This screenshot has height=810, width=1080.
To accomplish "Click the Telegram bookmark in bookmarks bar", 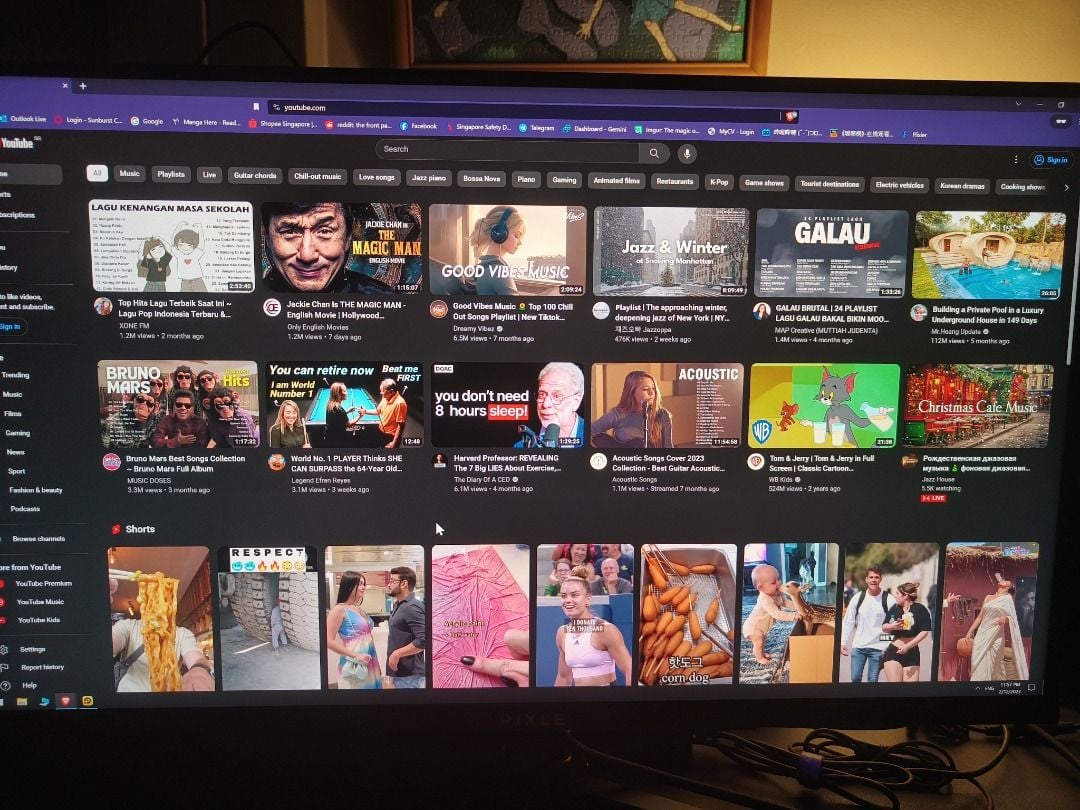I will click(537, 127).
